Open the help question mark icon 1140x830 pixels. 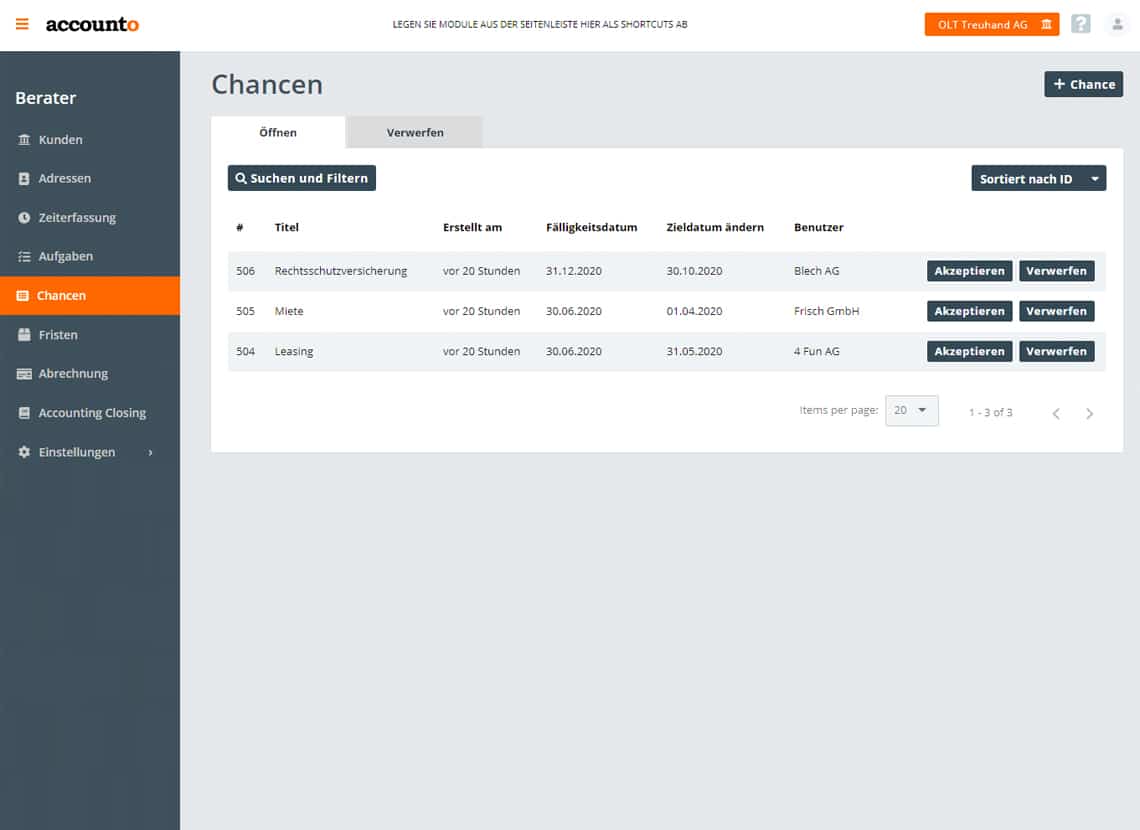coord(1080,24)
